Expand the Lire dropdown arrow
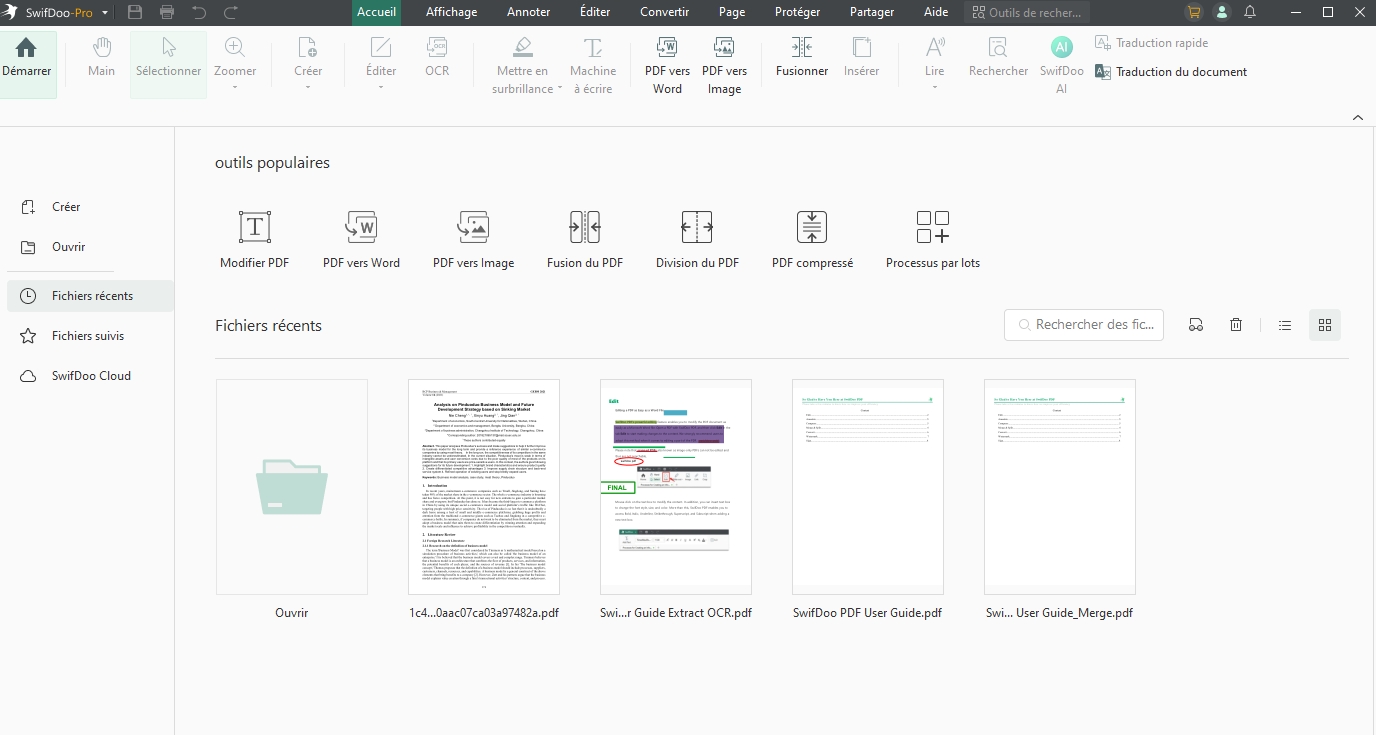Image resolution: width=1376 pixels, height=735 pixels. pos(935,88)
